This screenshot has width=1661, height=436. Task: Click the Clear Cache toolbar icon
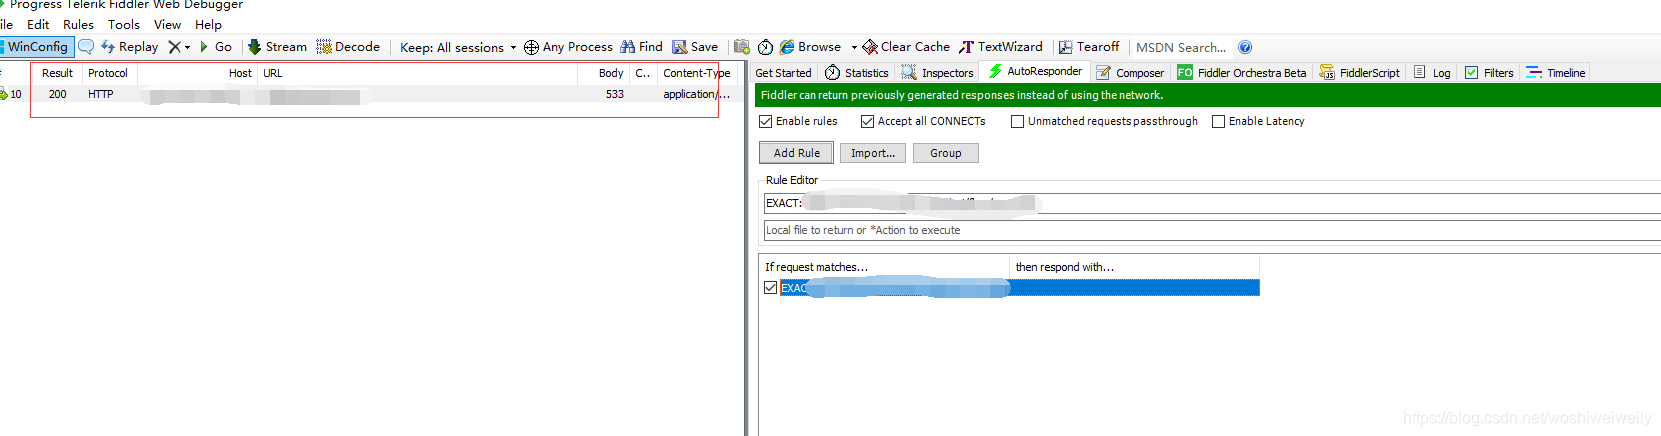(870, 47)
